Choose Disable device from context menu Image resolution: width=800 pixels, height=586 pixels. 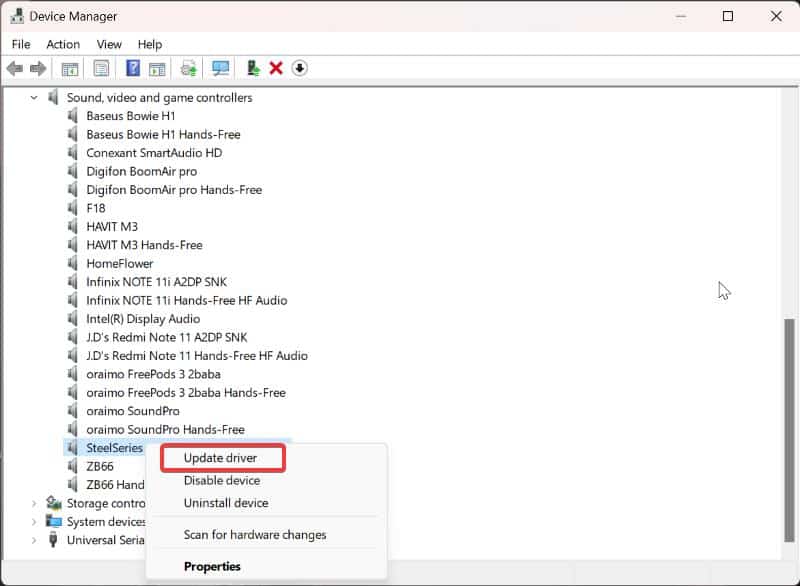tap(222, 480)
